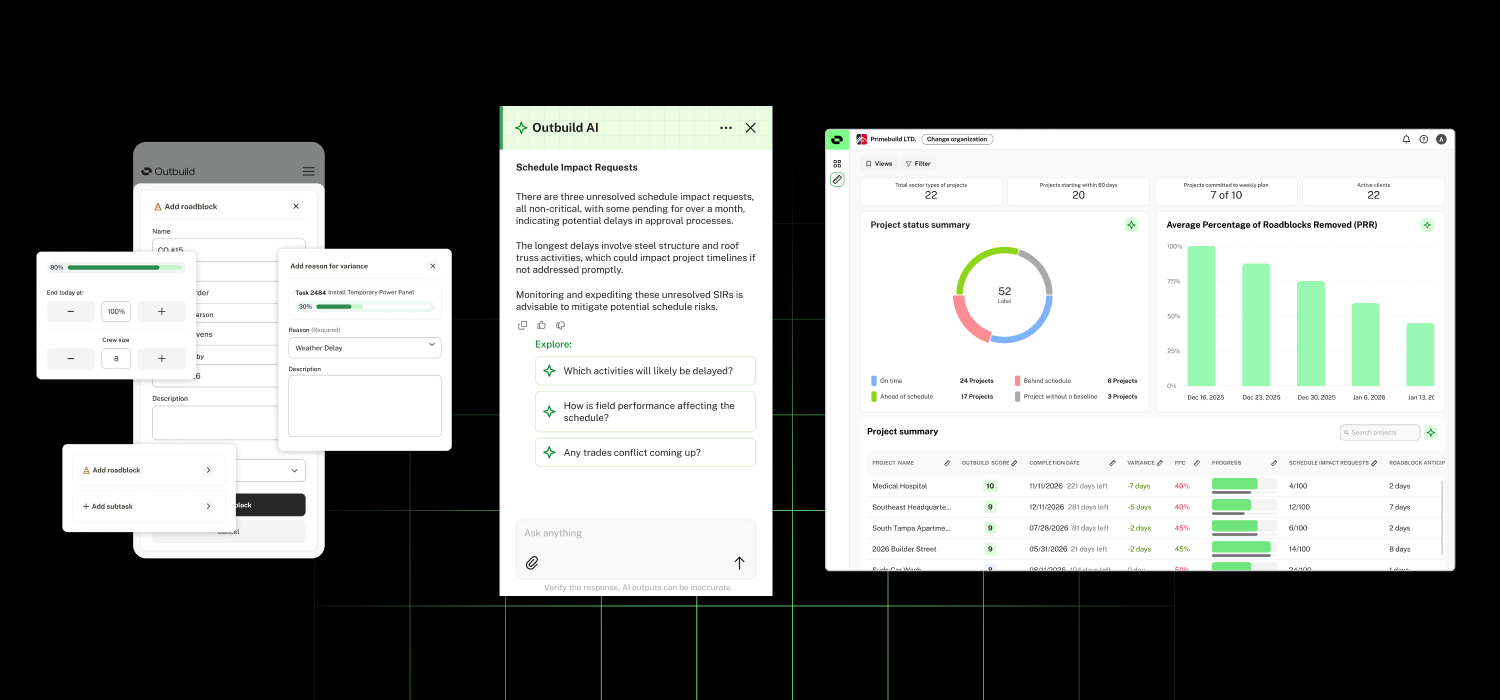Viewport: 1500px width, 700px height.
Task: Click the Ask anything chat input
Action: pyautogui.click(x=636, y=534)
